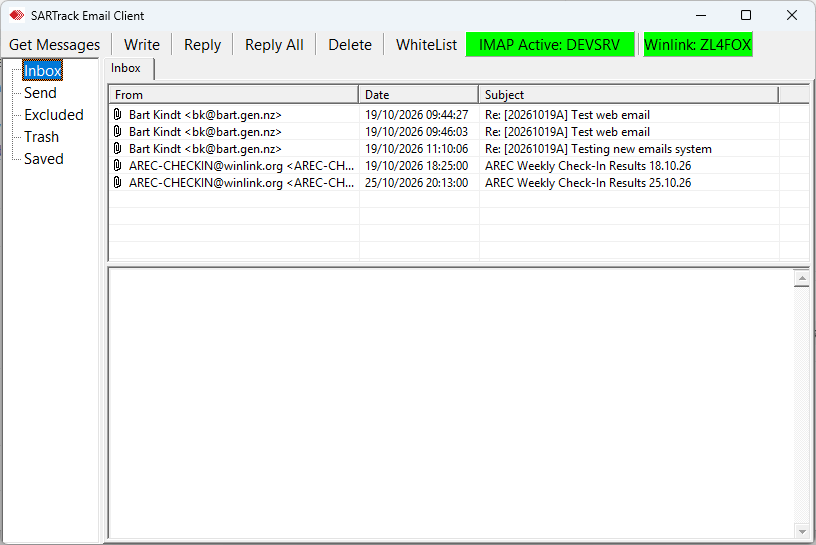
Task: Click the SARTrack red logo icon
Action: pyautogui.click(x=17, y=16)
